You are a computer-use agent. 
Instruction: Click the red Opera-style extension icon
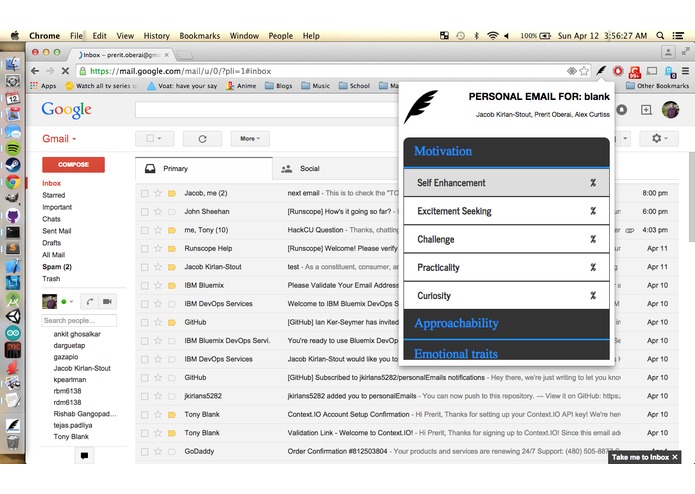coord(618,71)
